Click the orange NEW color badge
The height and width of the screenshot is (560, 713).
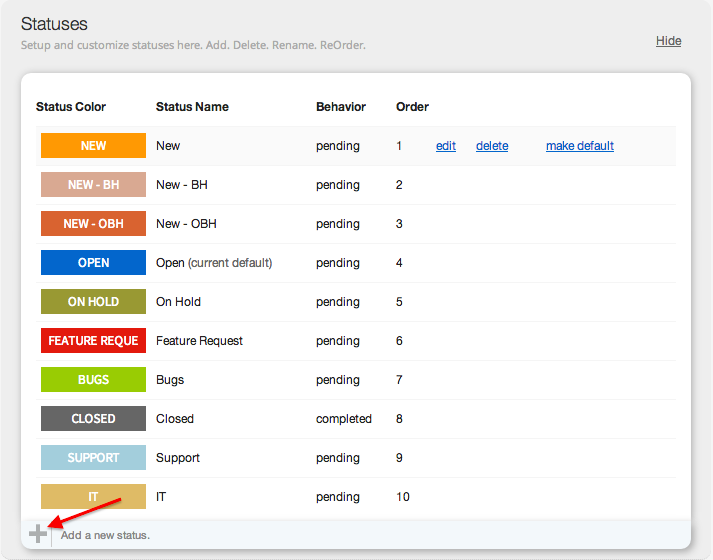click(93, 145)
